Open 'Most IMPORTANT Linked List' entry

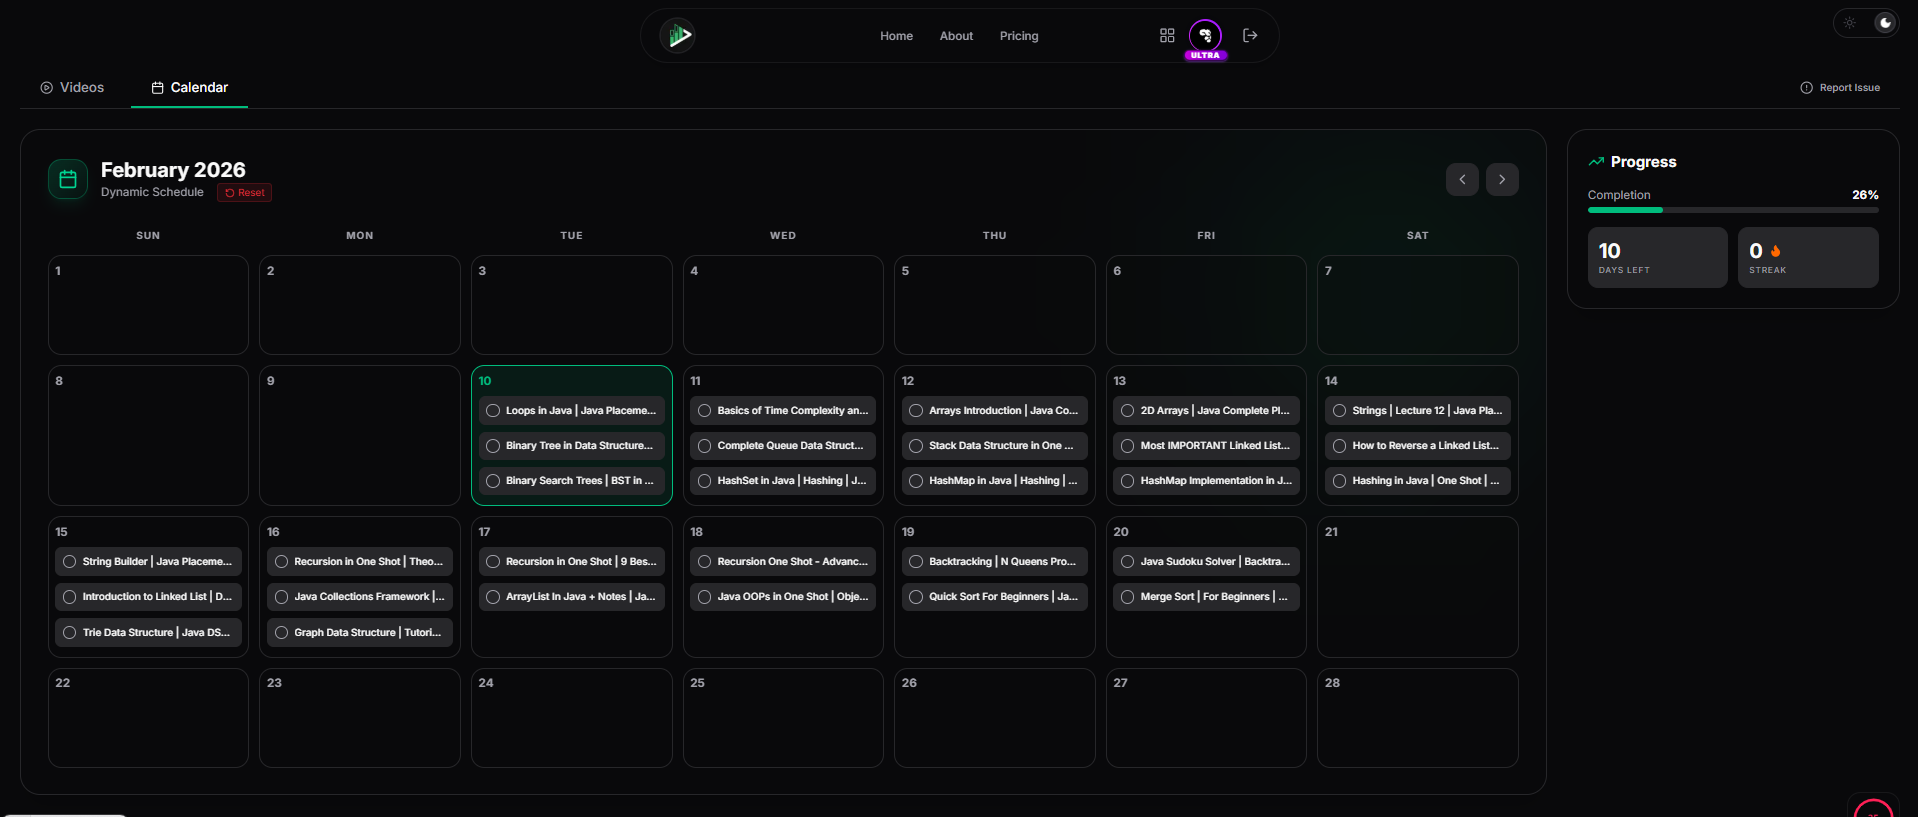1206,446
